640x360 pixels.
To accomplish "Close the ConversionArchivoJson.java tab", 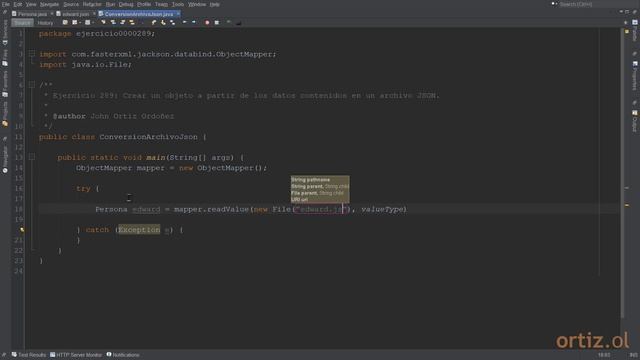I will 178,14.
